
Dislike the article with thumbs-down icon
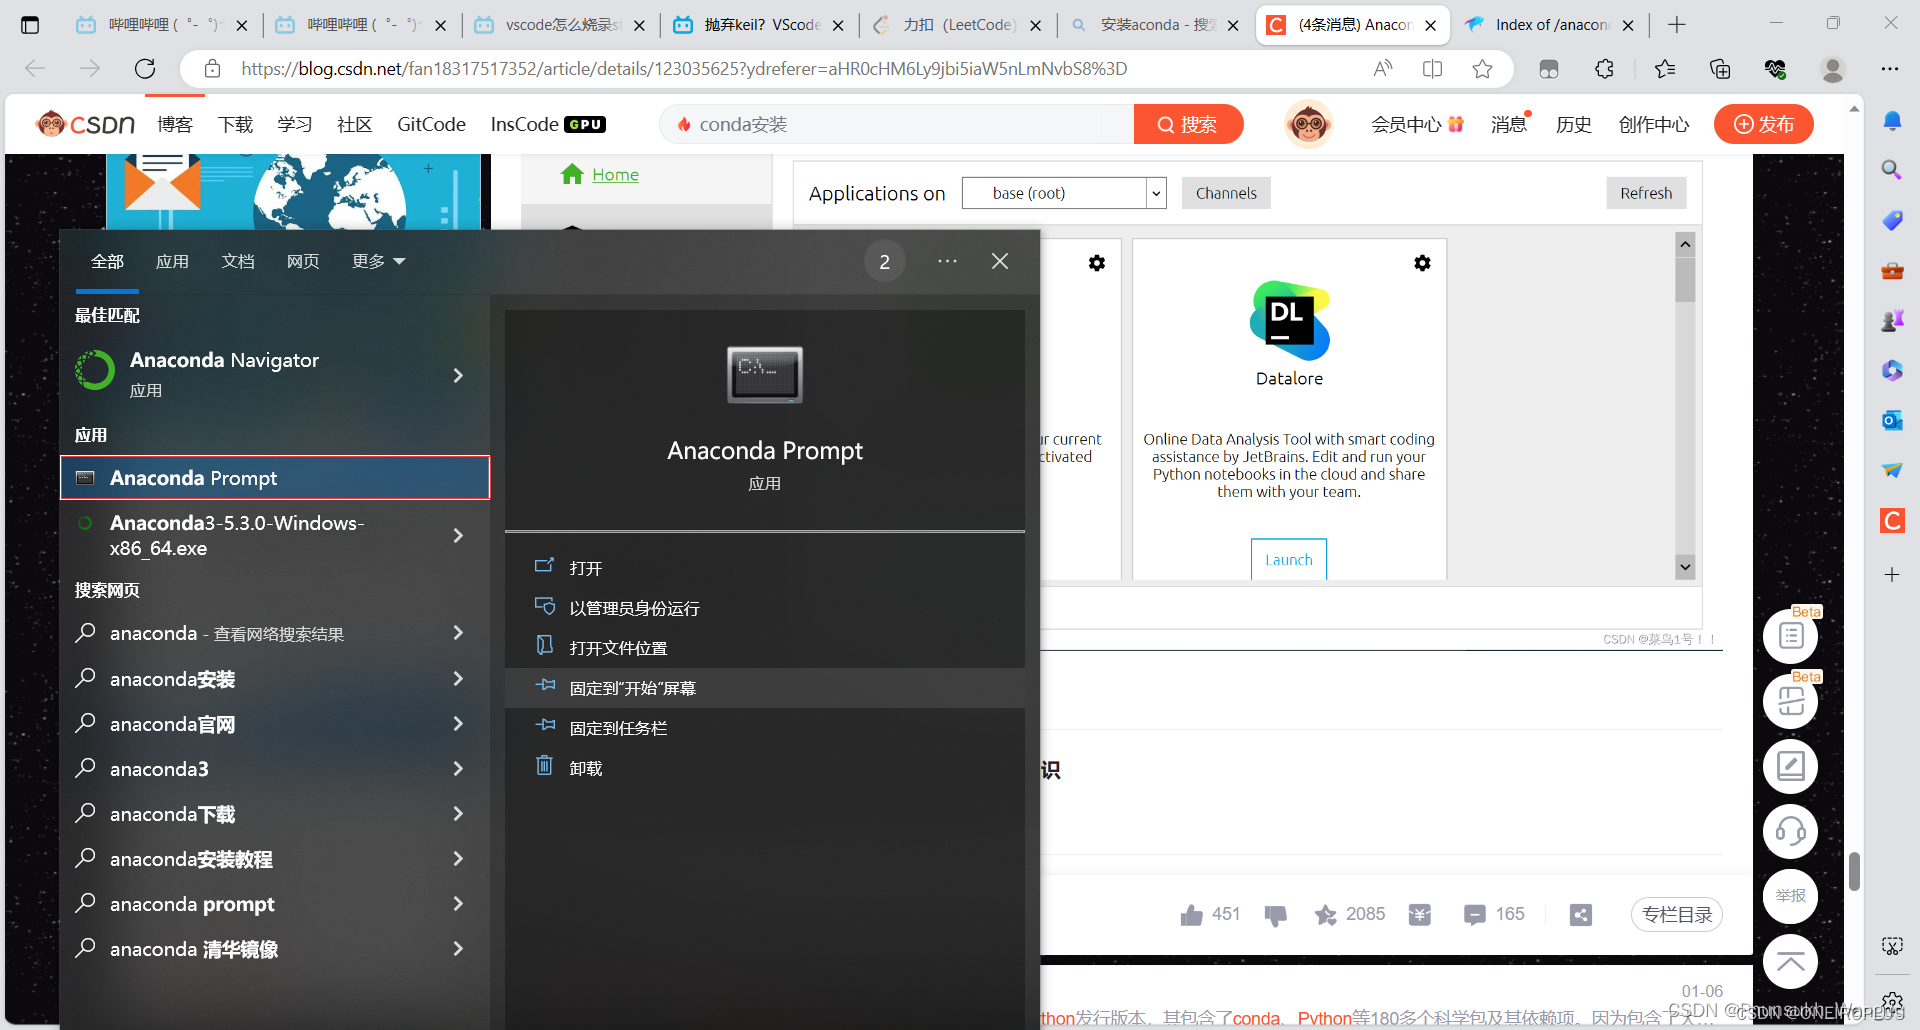pos(1275,915)
